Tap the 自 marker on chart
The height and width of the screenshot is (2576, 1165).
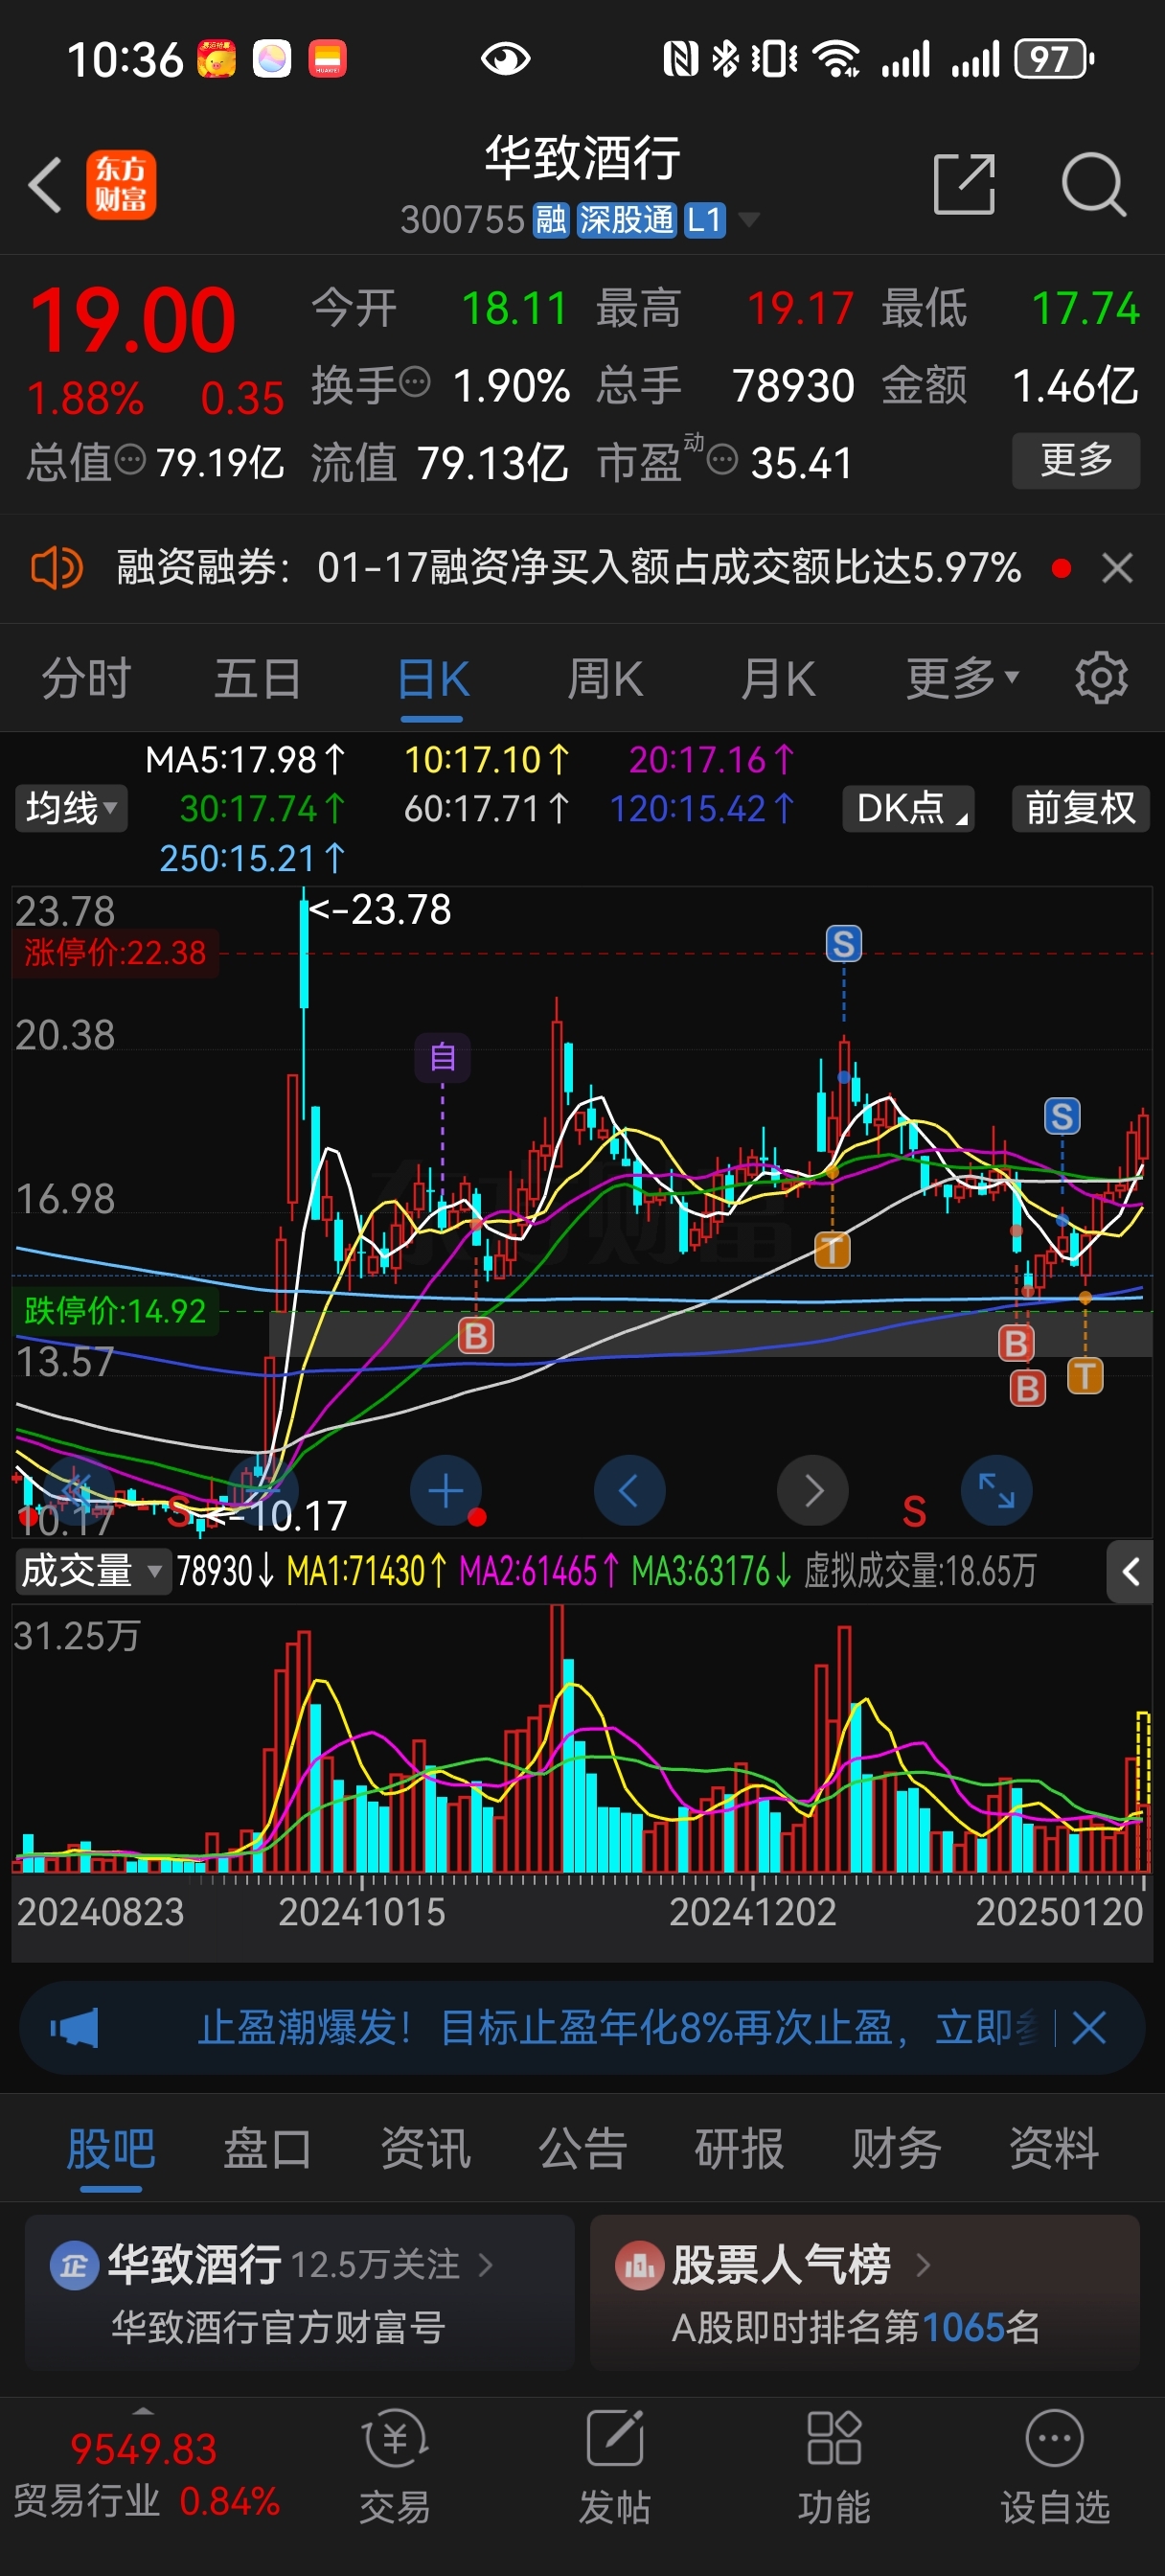[x=443, y=1057]
